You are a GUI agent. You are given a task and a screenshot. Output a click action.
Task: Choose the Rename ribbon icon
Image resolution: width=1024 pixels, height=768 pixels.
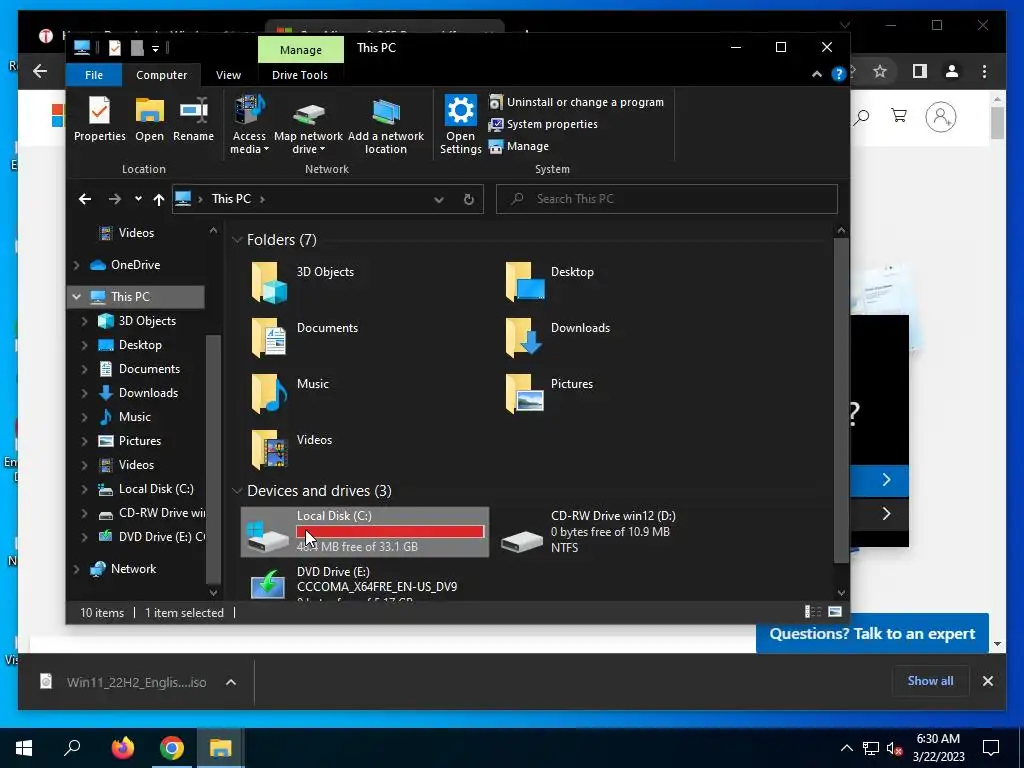(193, 118)
